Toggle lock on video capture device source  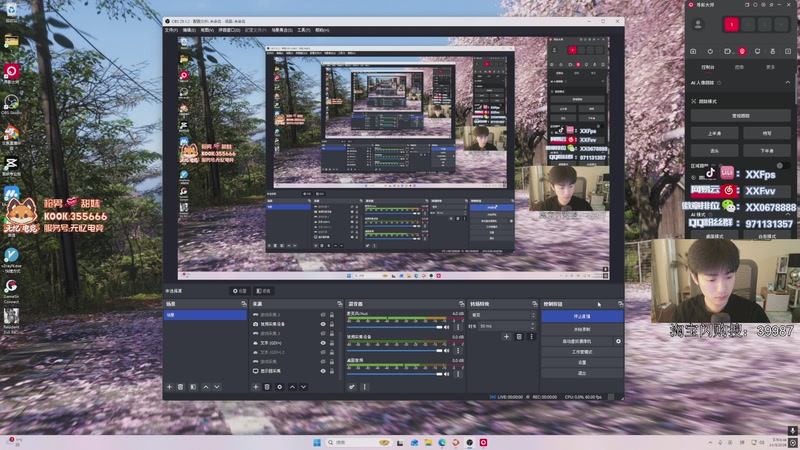pos(332,324)
